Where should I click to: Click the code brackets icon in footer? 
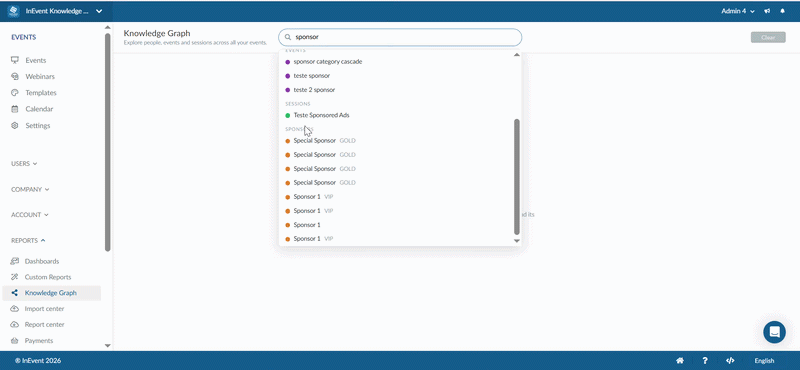[730, 361]
